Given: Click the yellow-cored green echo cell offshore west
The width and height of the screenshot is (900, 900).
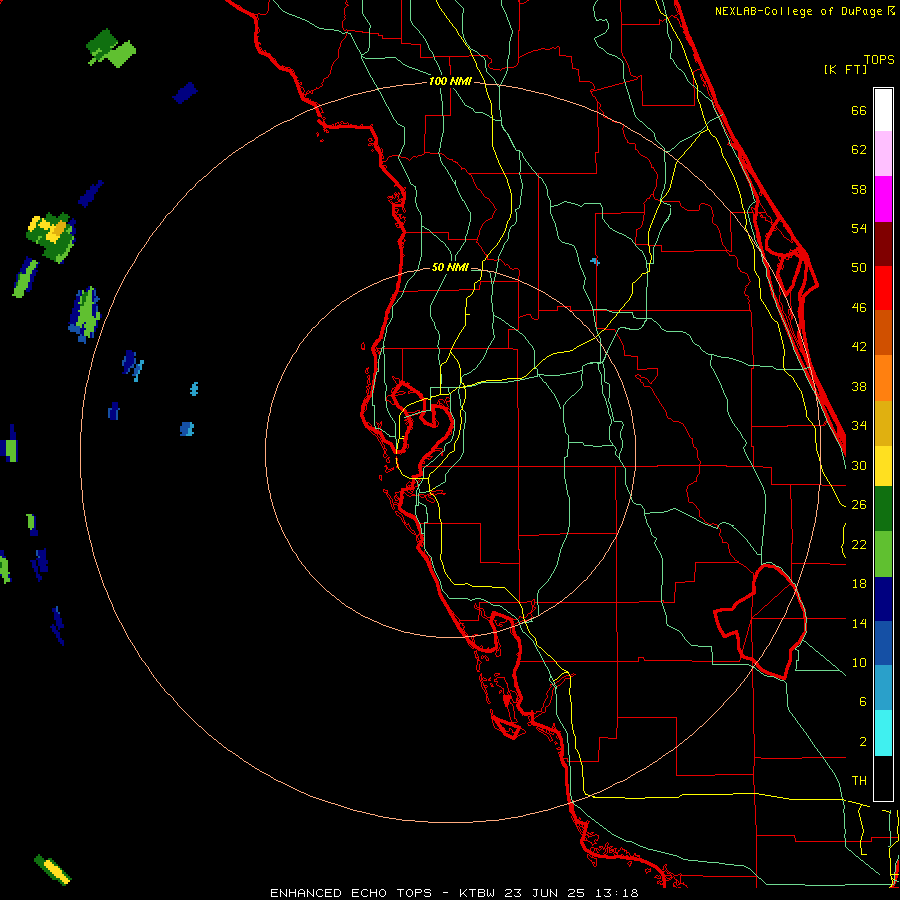Looking at the screenshot, I should pyautogui.click(x=52, y=236).
